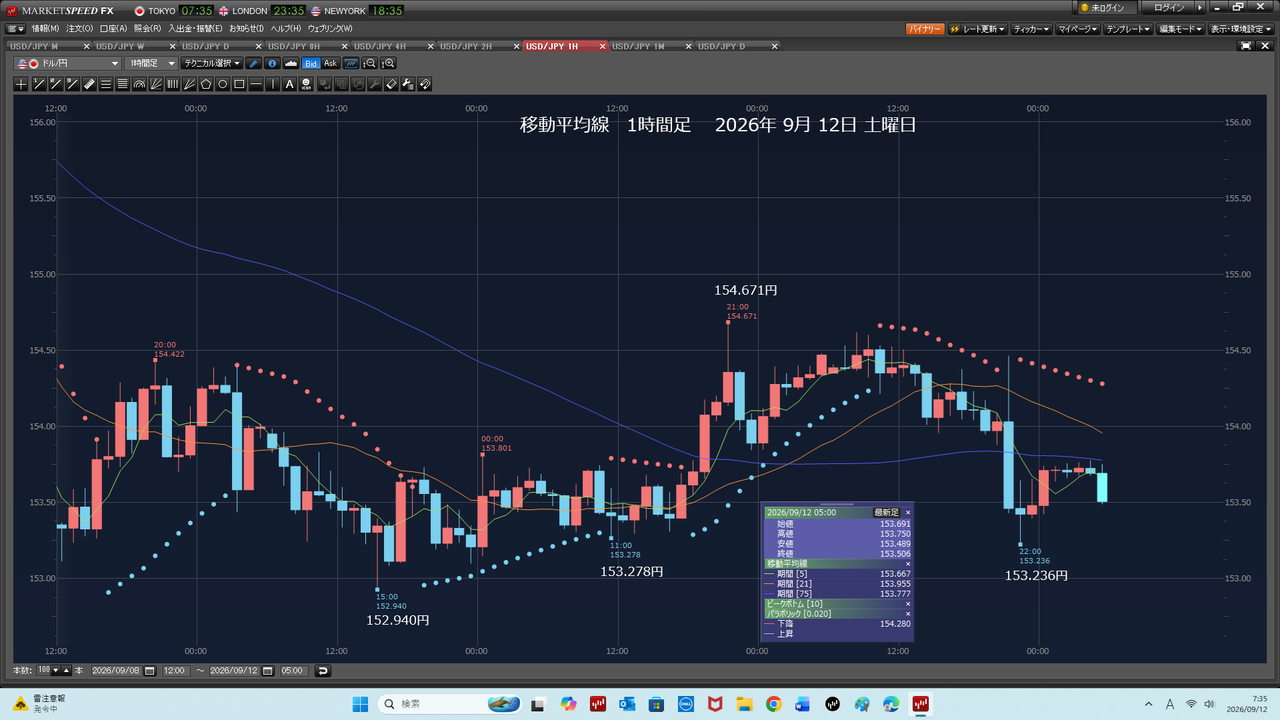
Task: Open calendar picker for start date
Action: click(x=149, y=670)
